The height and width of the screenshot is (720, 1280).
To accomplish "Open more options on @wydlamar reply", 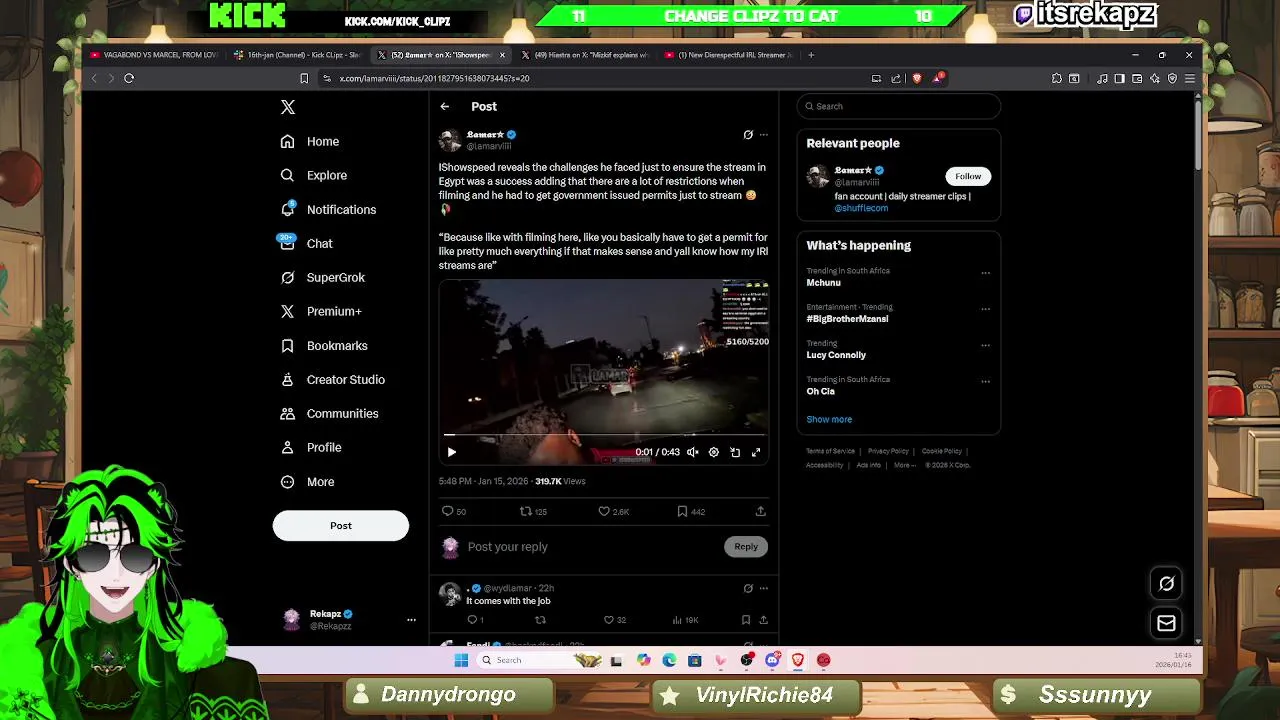I will [764, 589].
